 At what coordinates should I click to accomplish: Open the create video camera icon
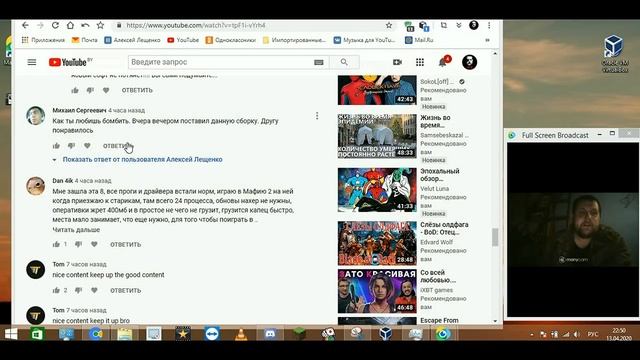pyautogui.click(x=397, y=62)
